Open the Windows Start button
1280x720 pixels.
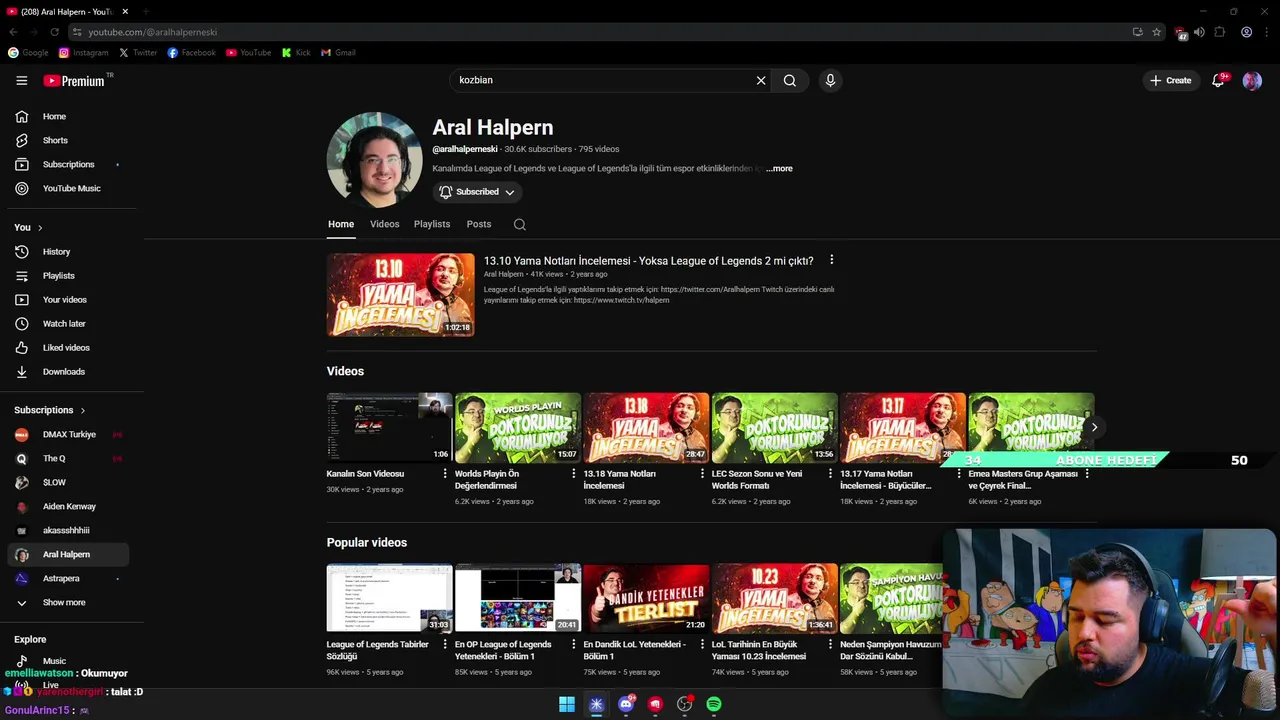click(567, 704)
